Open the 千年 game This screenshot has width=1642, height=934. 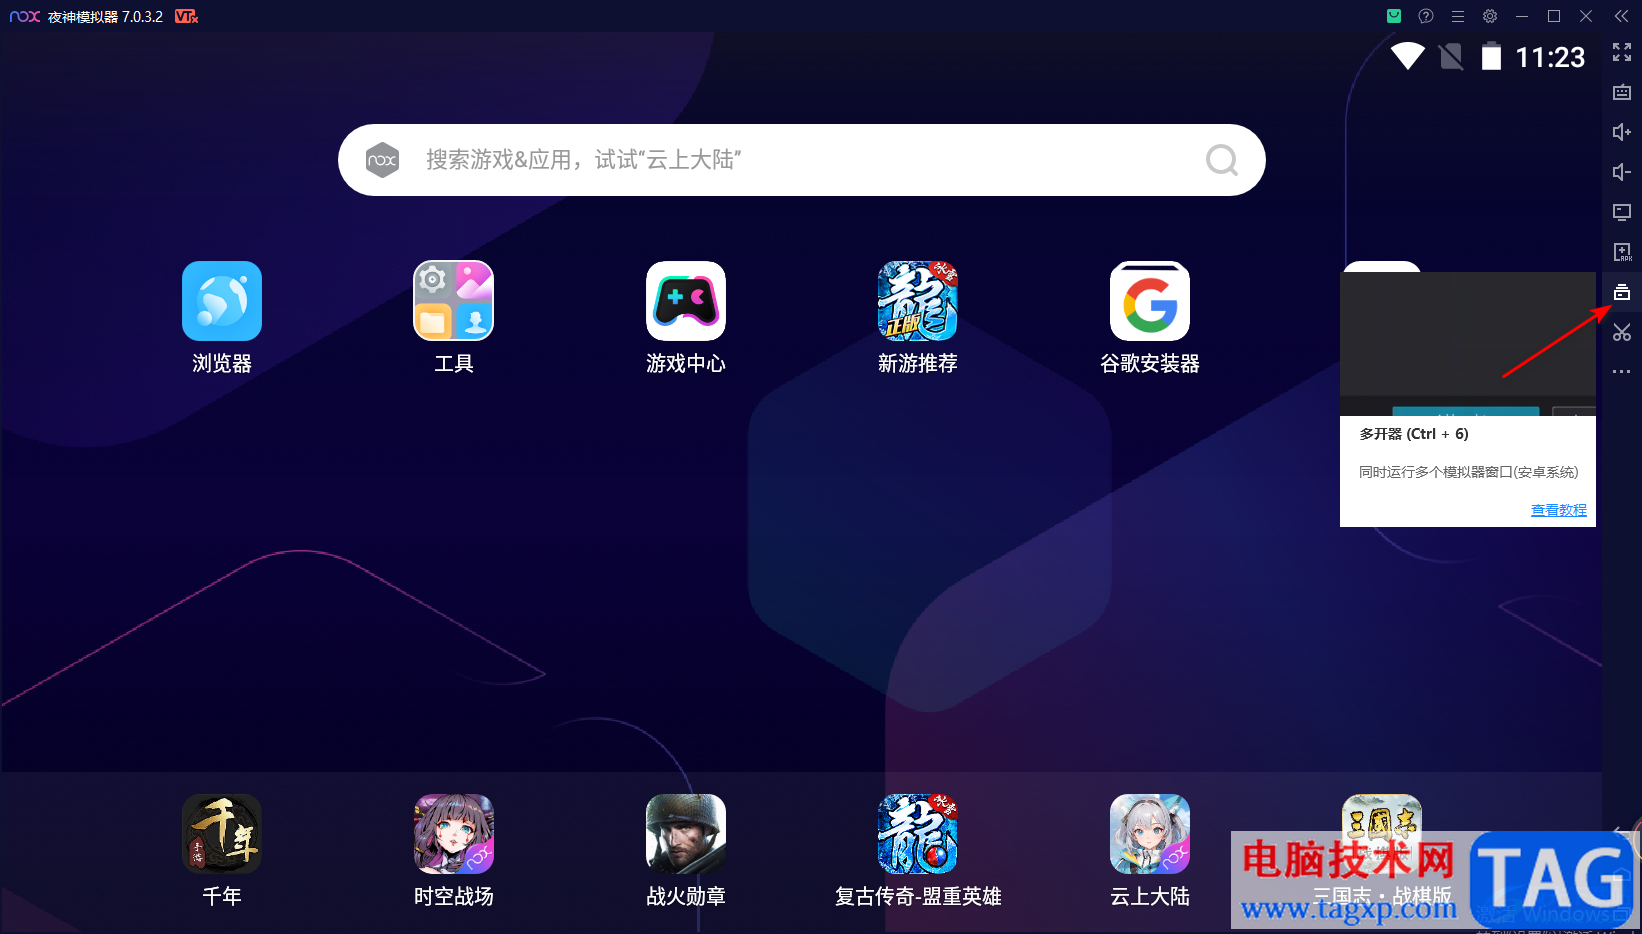222,834
